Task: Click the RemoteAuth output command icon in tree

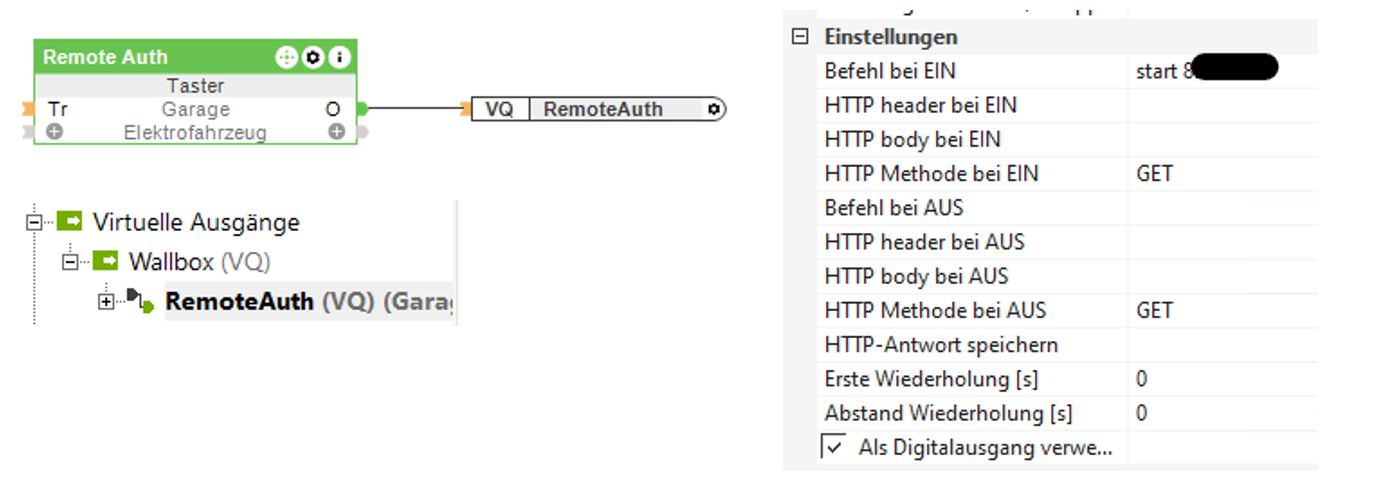Action: point(140,301)
